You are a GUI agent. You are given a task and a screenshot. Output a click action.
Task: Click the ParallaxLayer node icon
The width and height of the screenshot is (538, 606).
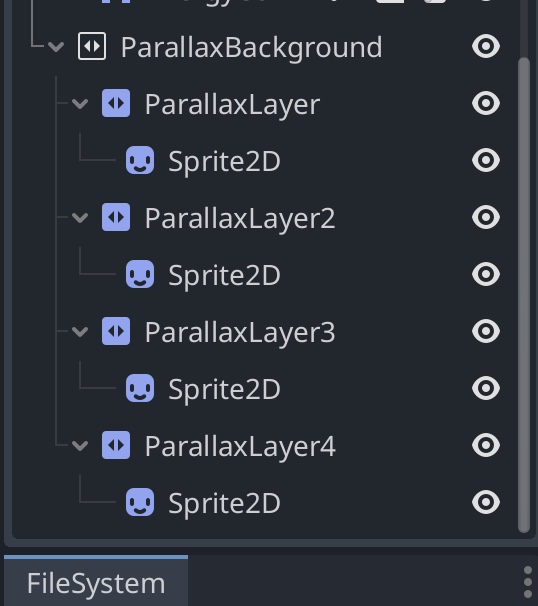coord(116,103)
